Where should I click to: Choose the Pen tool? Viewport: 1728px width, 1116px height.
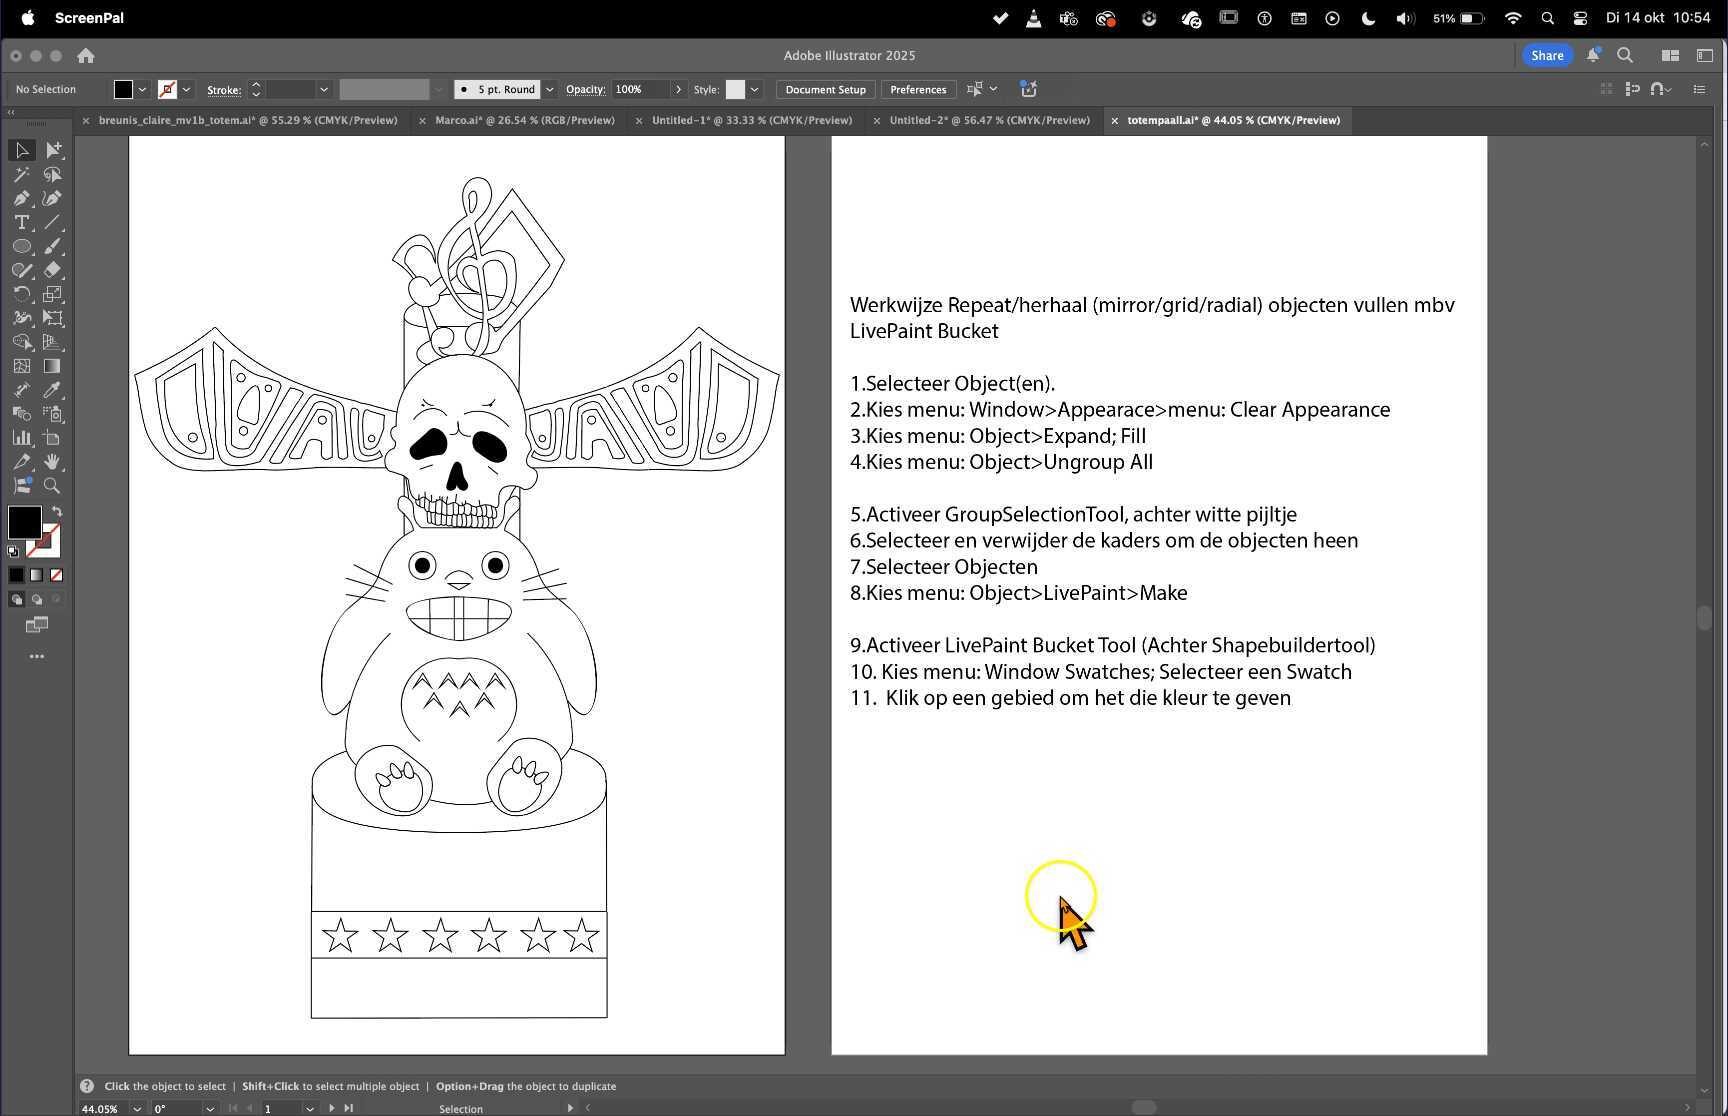coord(22,198)
